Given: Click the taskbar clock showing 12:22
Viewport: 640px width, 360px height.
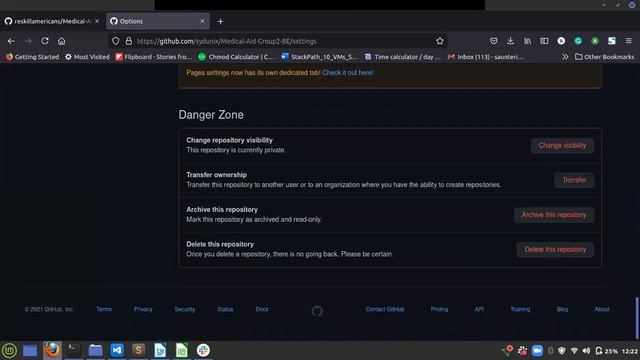Looking at the screenshot, I should pyautogui.click(x=629, y=351).
